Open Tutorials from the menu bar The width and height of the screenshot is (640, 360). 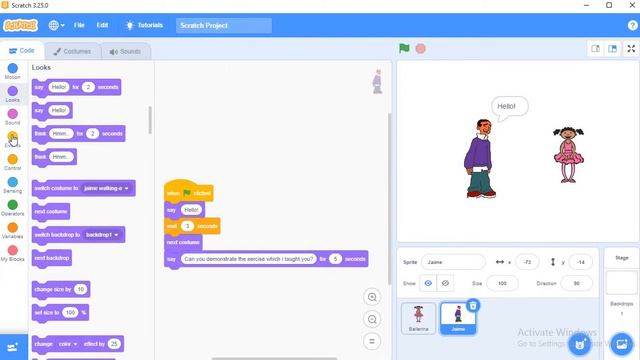pyautogui.click(x=144, y=25)
